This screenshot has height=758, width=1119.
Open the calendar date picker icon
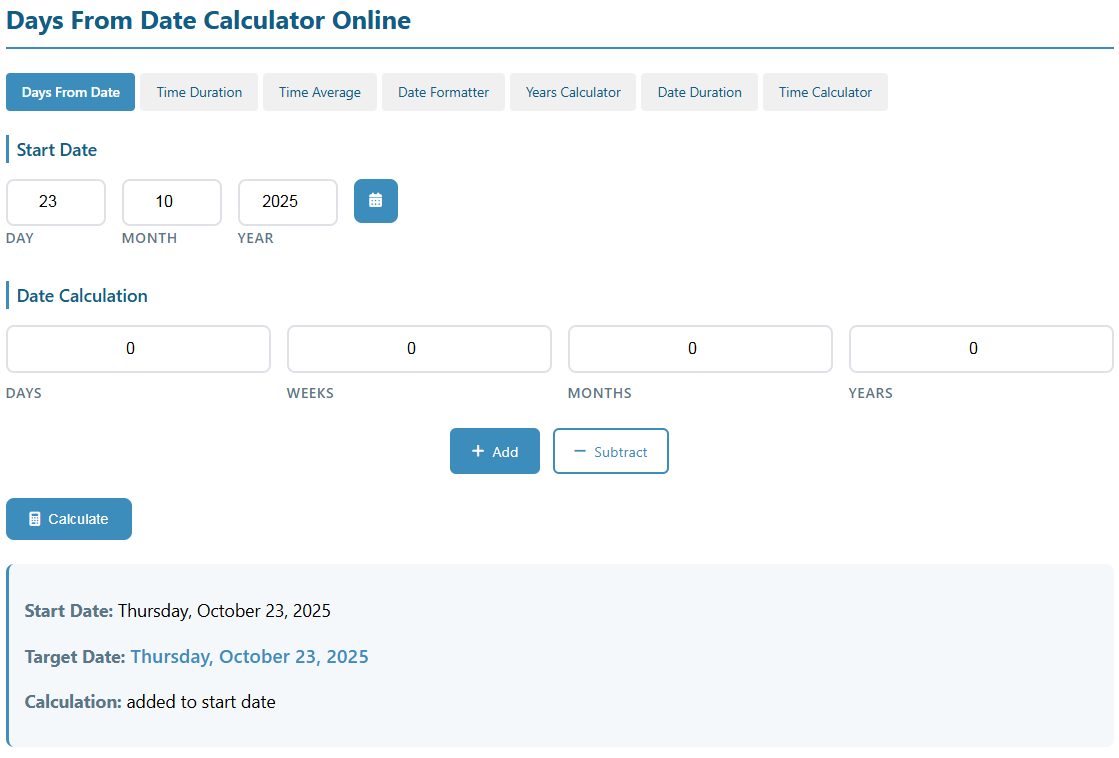pos(375,201)
